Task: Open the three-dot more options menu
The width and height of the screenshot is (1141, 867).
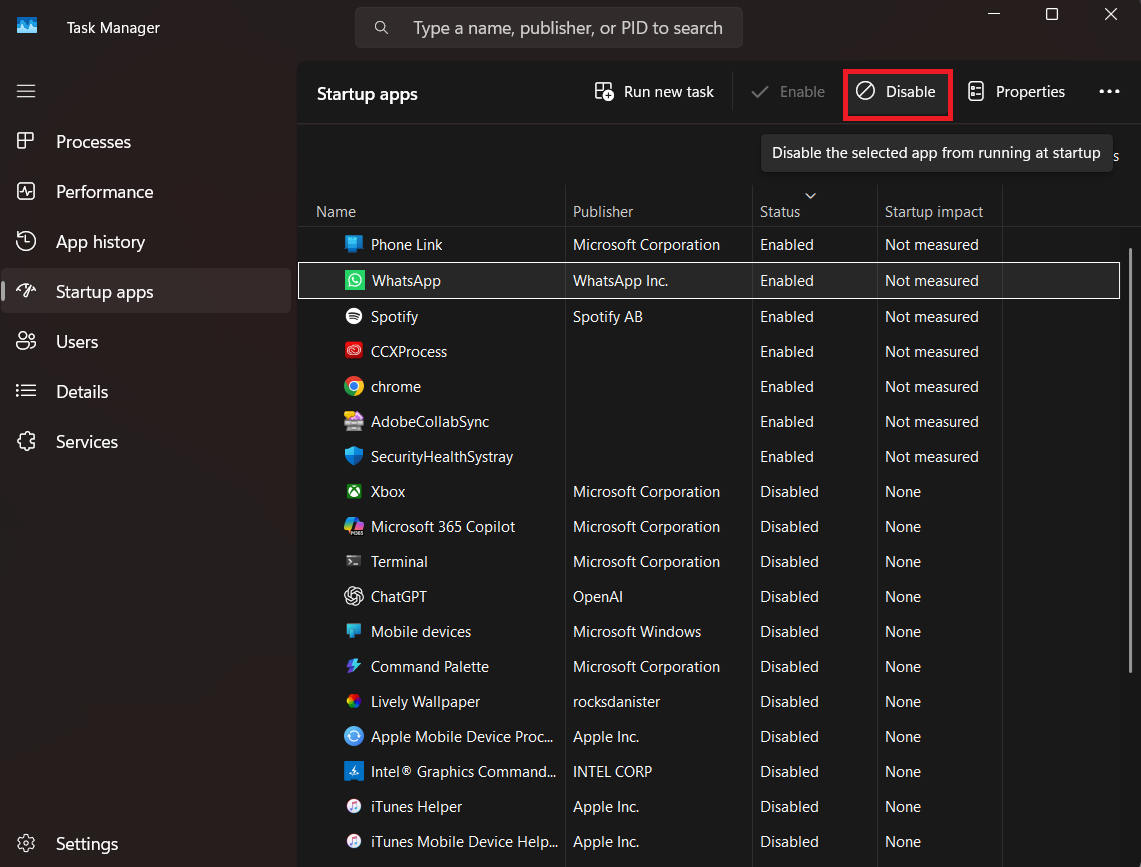Action: [x=1109, y=92]
